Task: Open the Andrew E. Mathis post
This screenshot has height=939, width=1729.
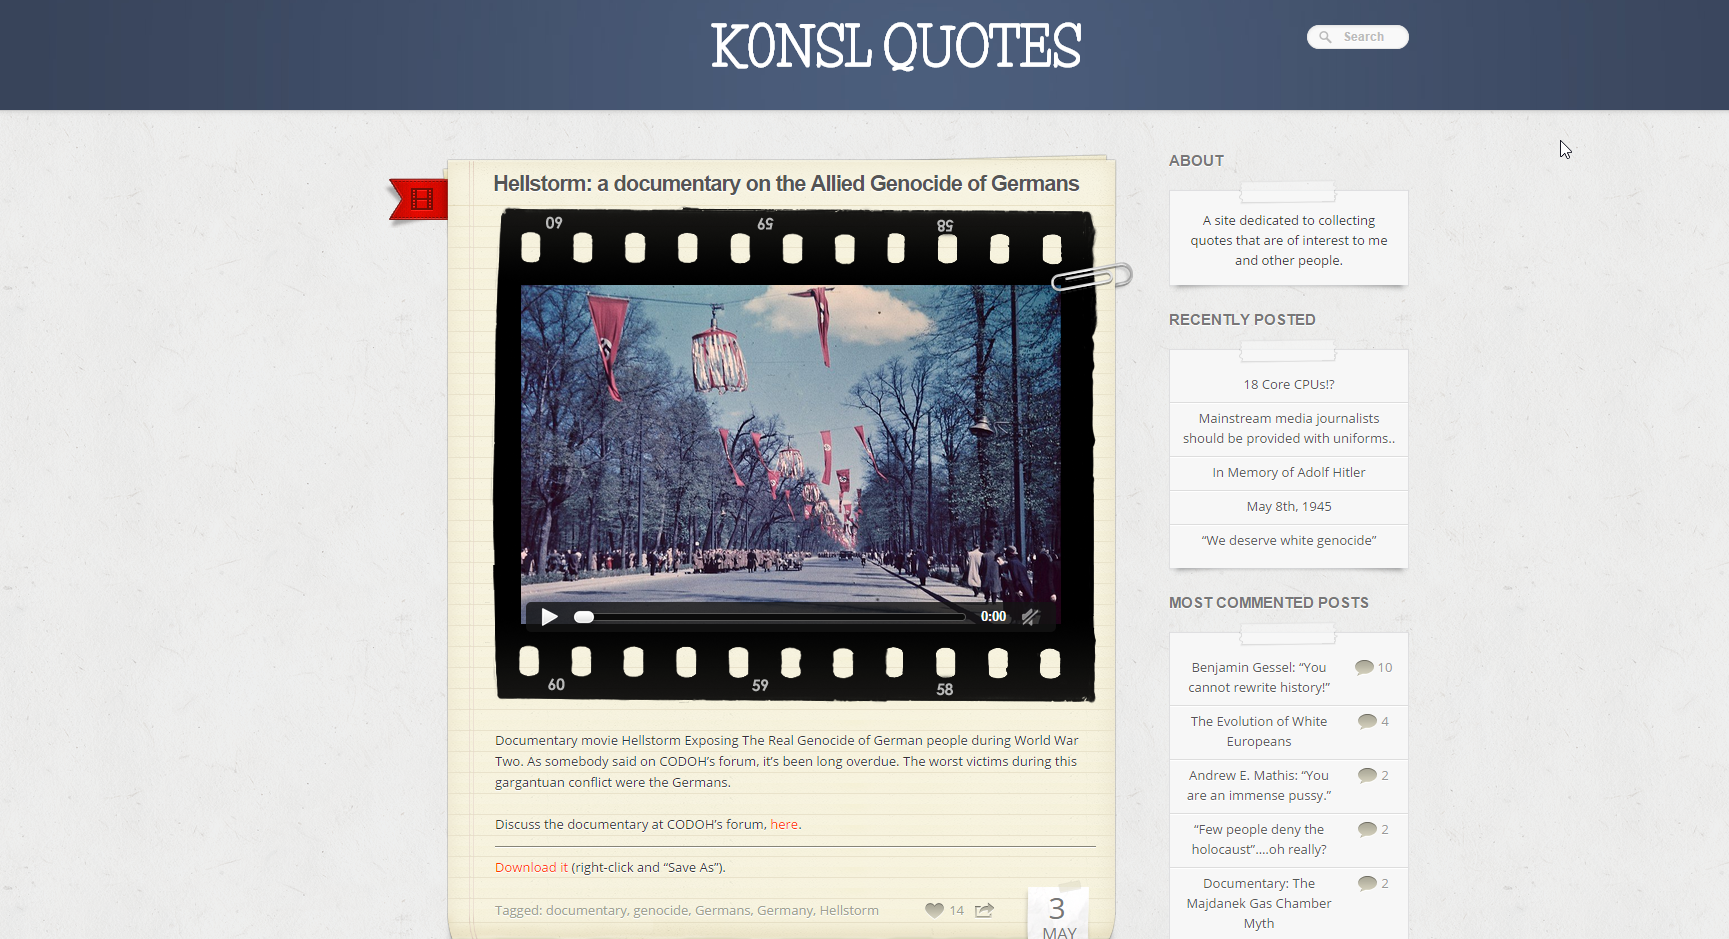Action: point(1259,785)
